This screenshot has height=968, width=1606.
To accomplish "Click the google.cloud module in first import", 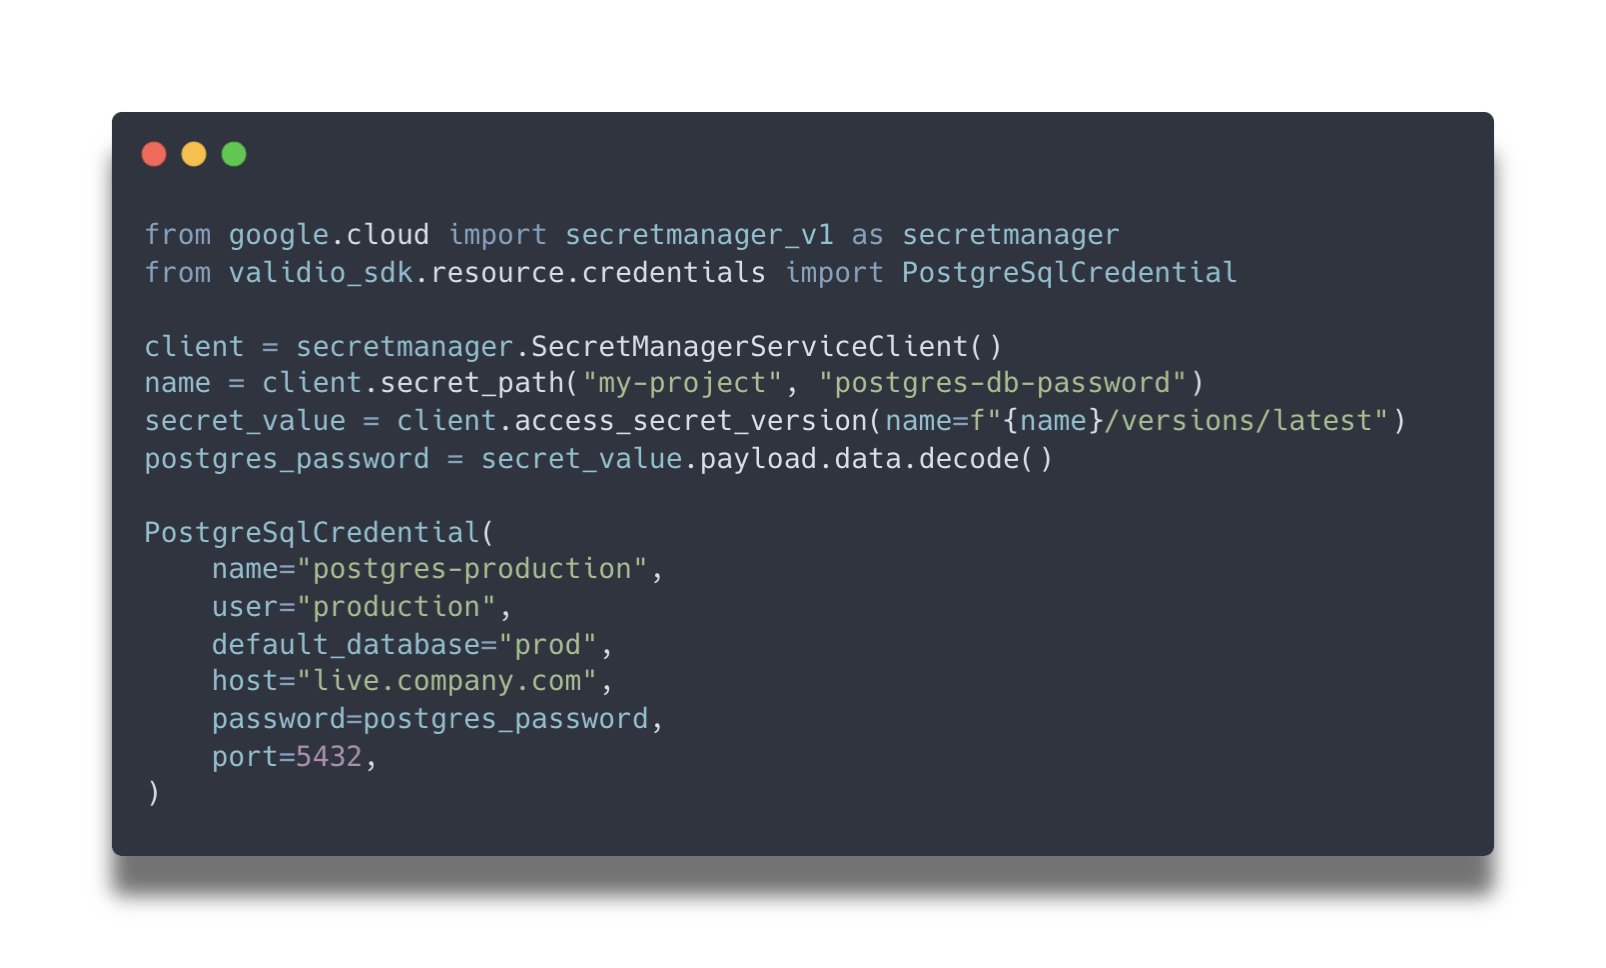I will click(x=329, y=235).
